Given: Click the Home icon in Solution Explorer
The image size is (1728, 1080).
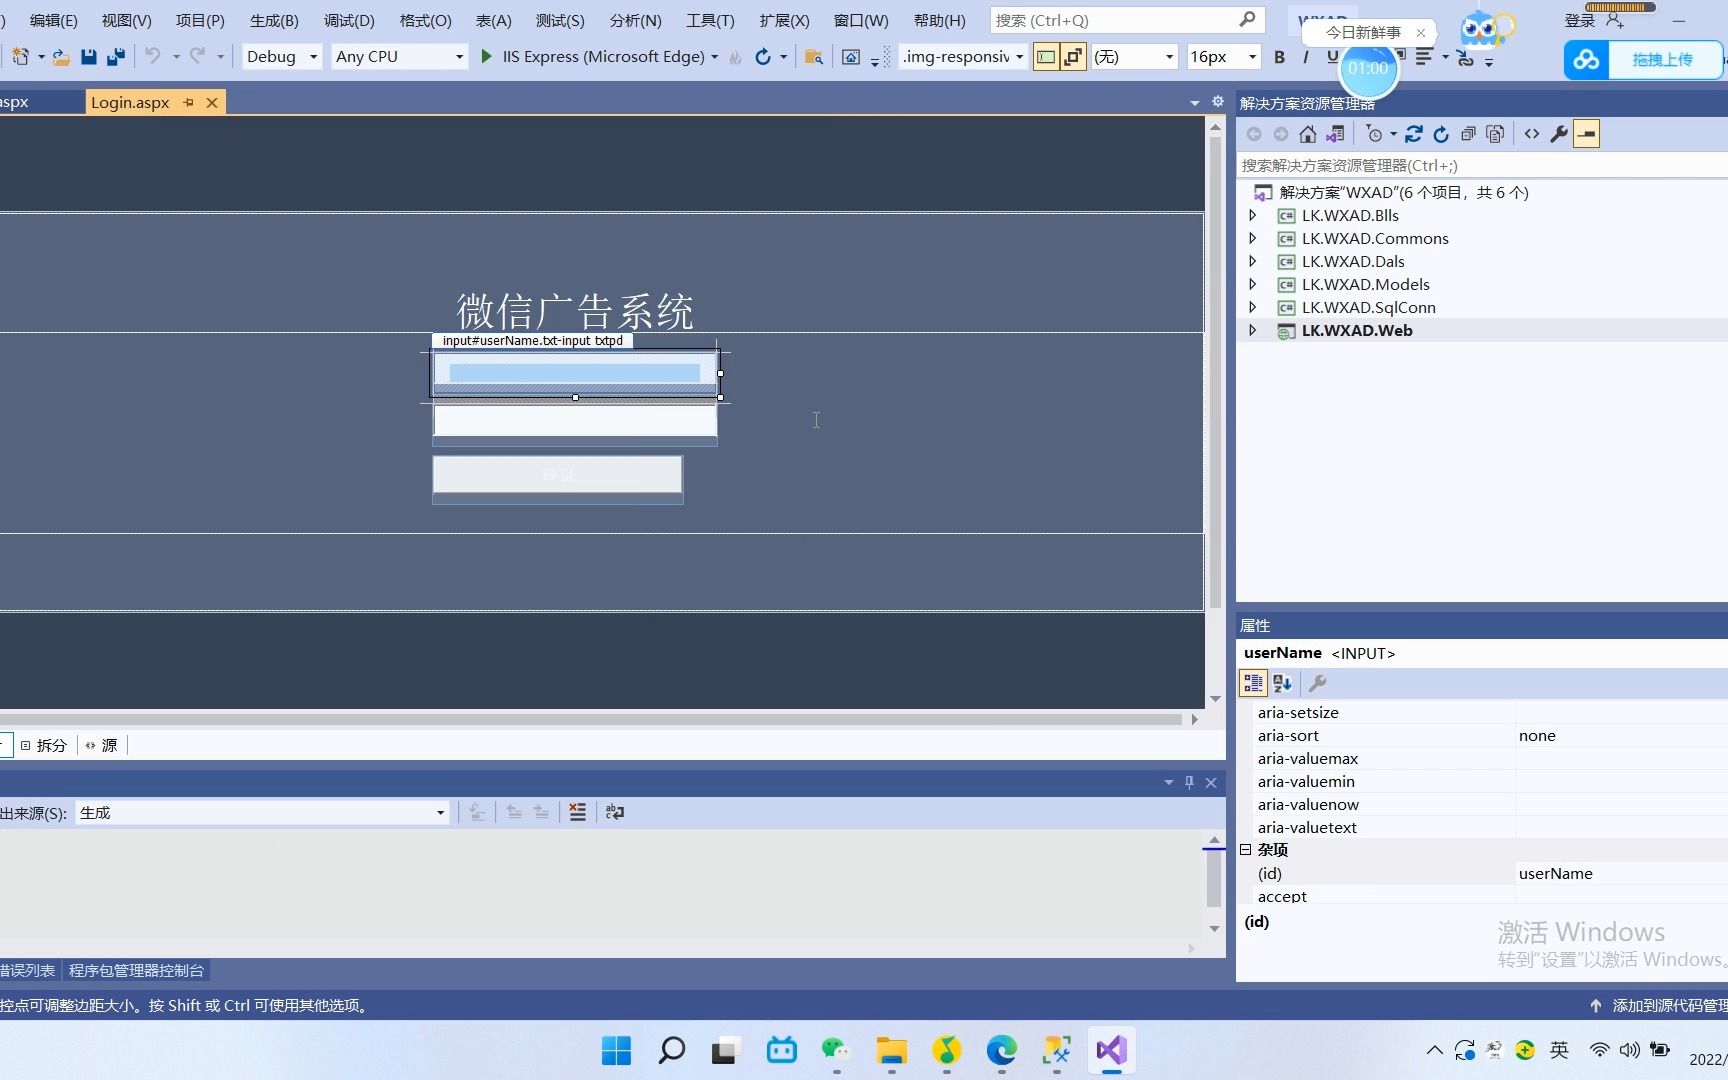Looking at the screenshot, I should pyautogui.click(x=1307, y=134).
